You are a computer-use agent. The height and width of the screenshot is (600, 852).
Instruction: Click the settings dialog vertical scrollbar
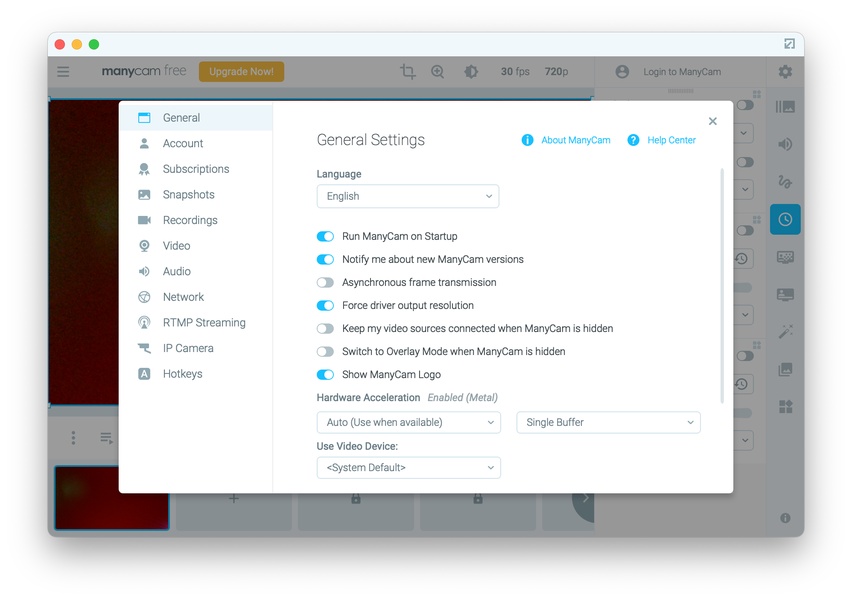coord(722,286)
